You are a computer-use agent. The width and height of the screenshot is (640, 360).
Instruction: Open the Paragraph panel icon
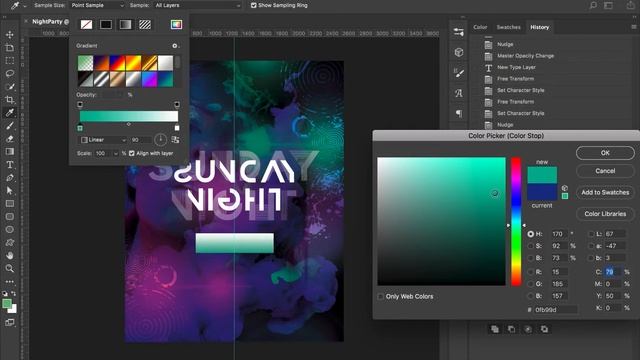coord(459,113)
